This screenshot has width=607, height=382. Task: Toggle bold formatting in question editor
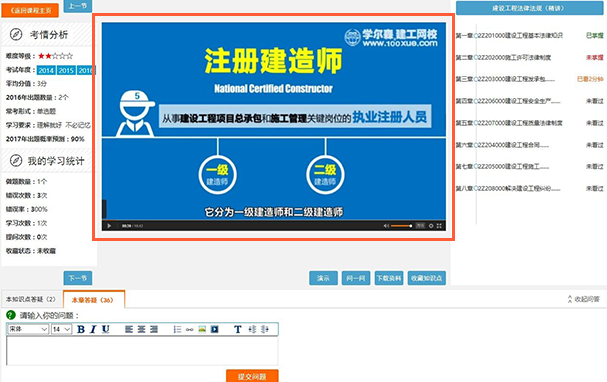(81, 329)
